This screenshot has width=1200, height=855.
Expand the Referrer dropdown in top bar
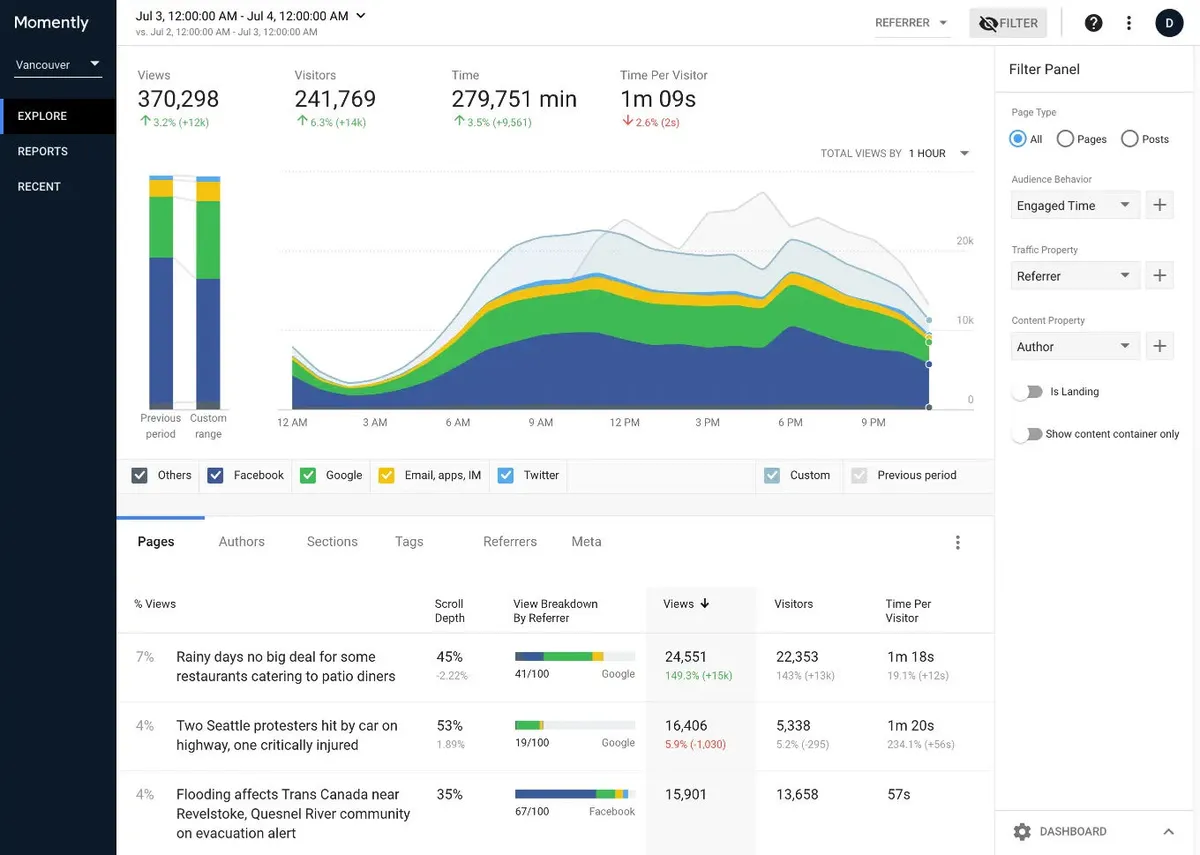[911, 23]
